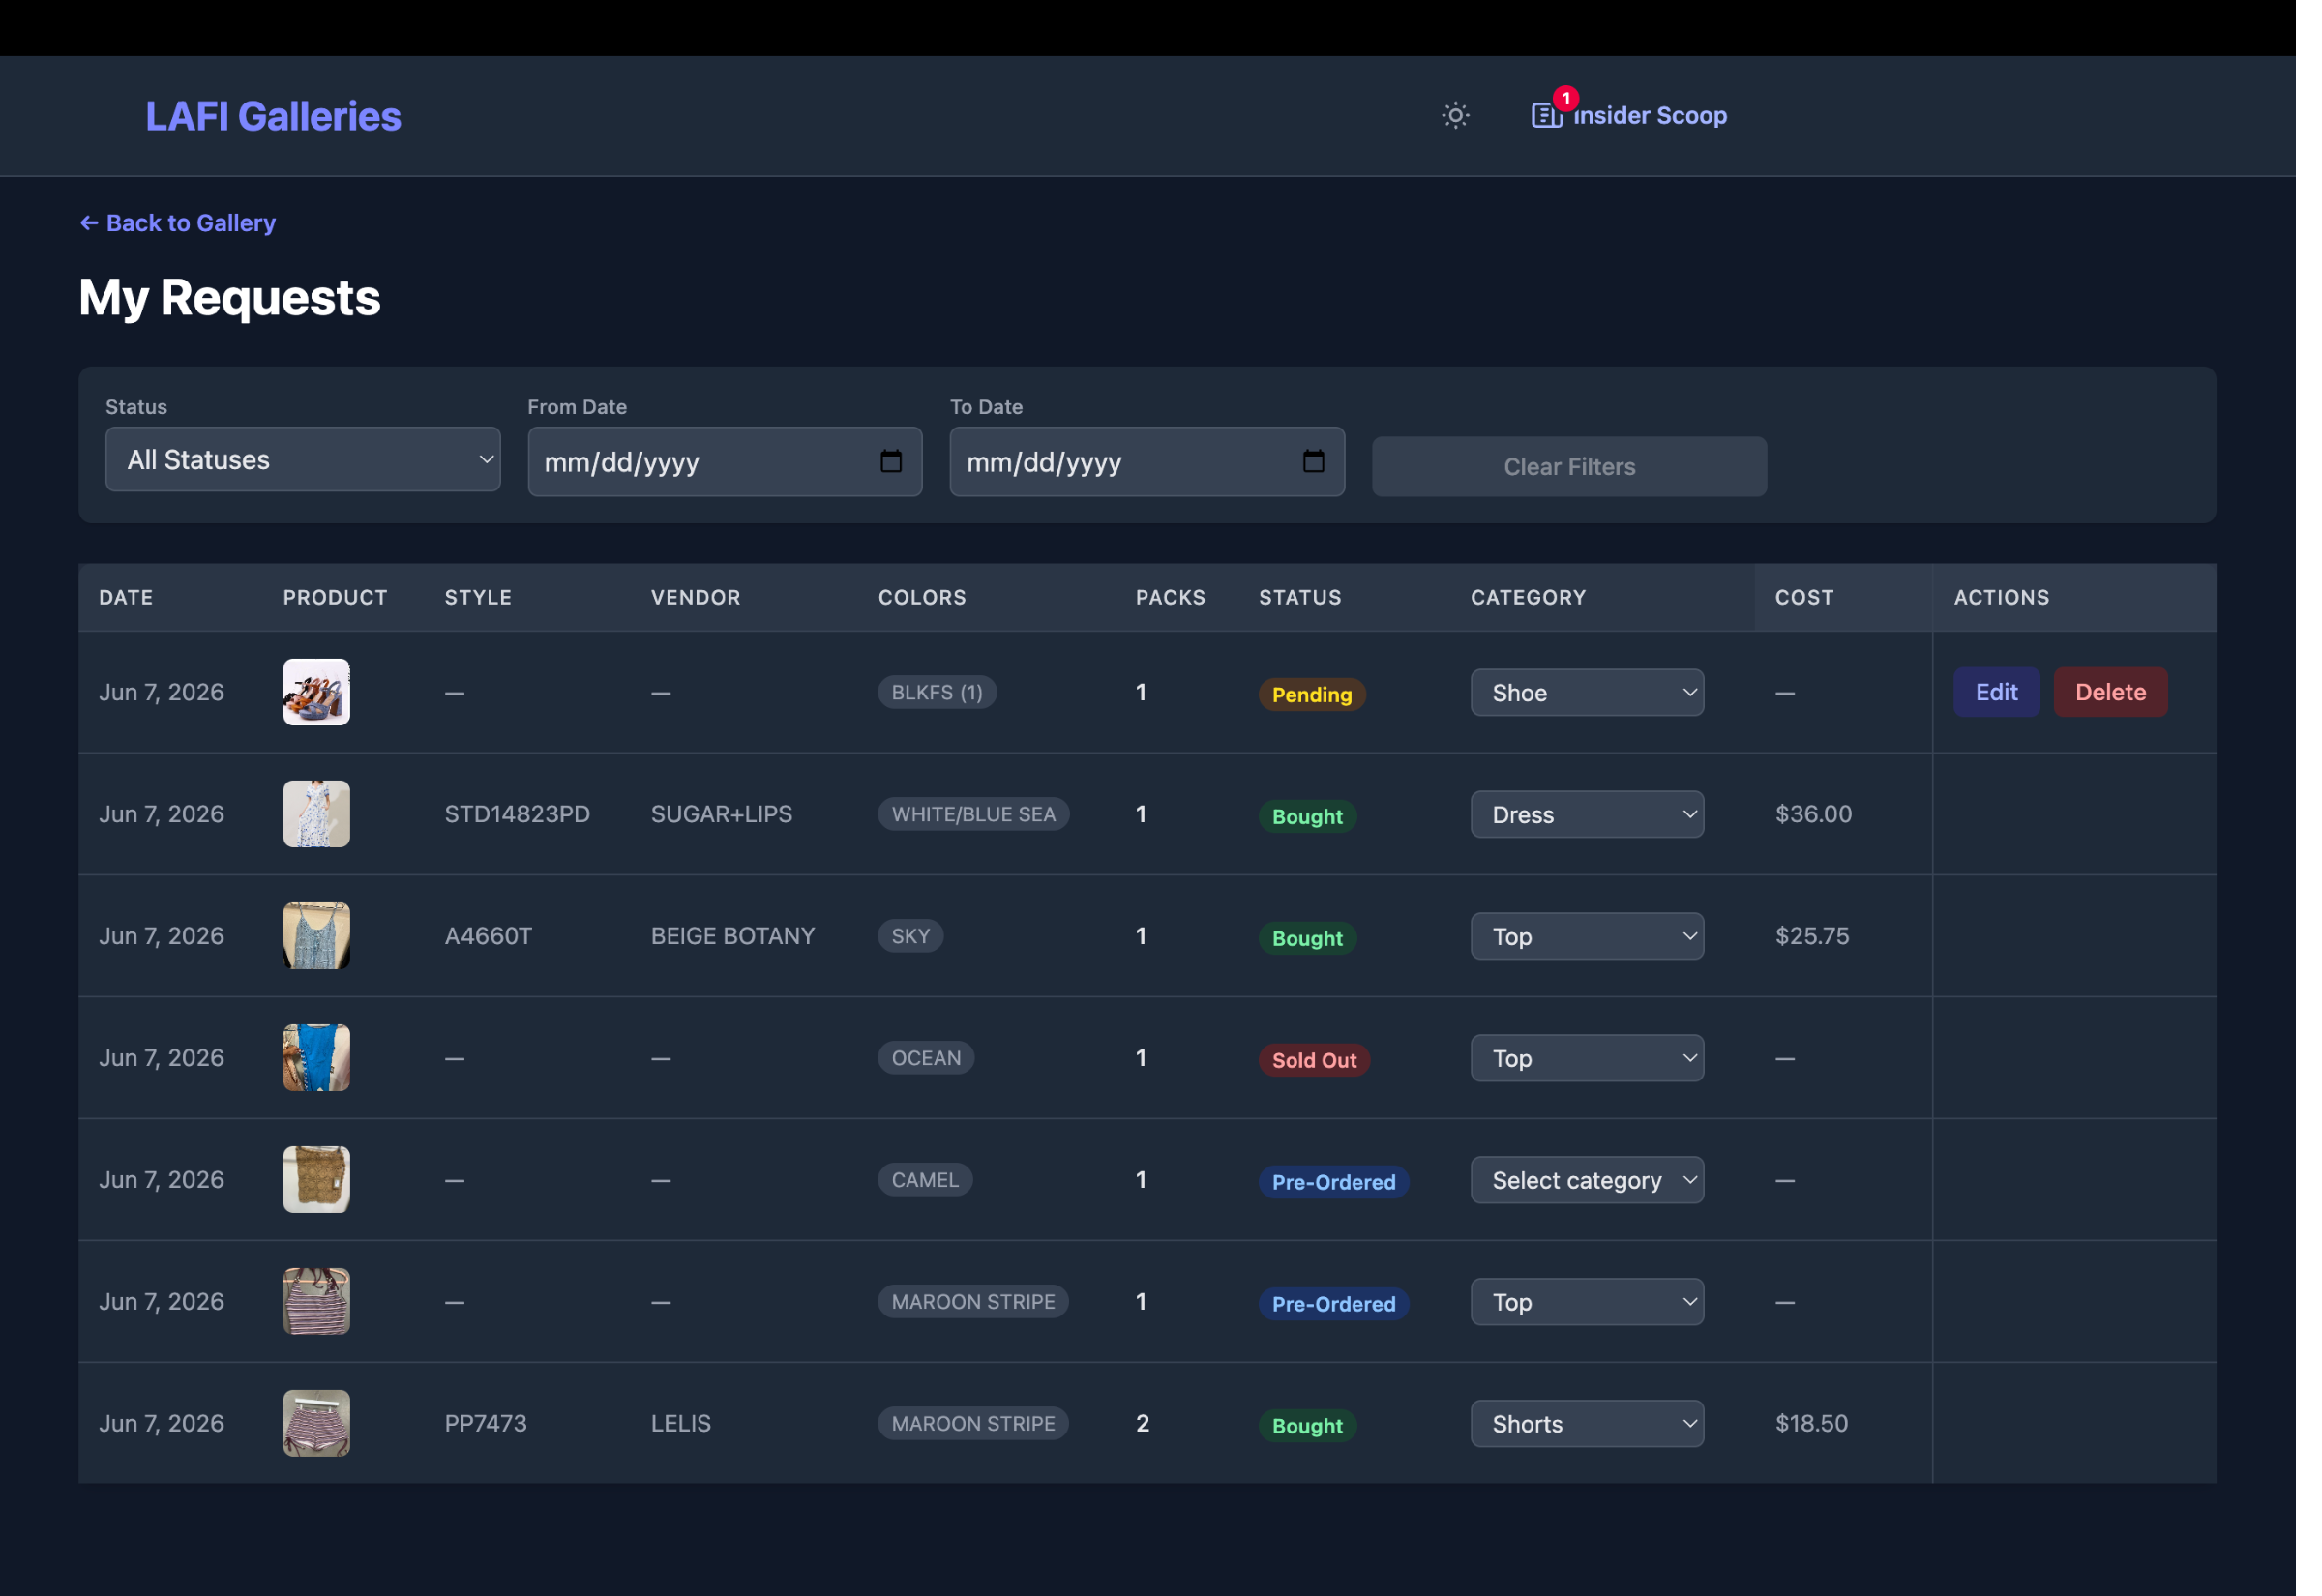2322x1596 pixels.
Task: Click the CATEGORY column header
Action: [1528, 598]
